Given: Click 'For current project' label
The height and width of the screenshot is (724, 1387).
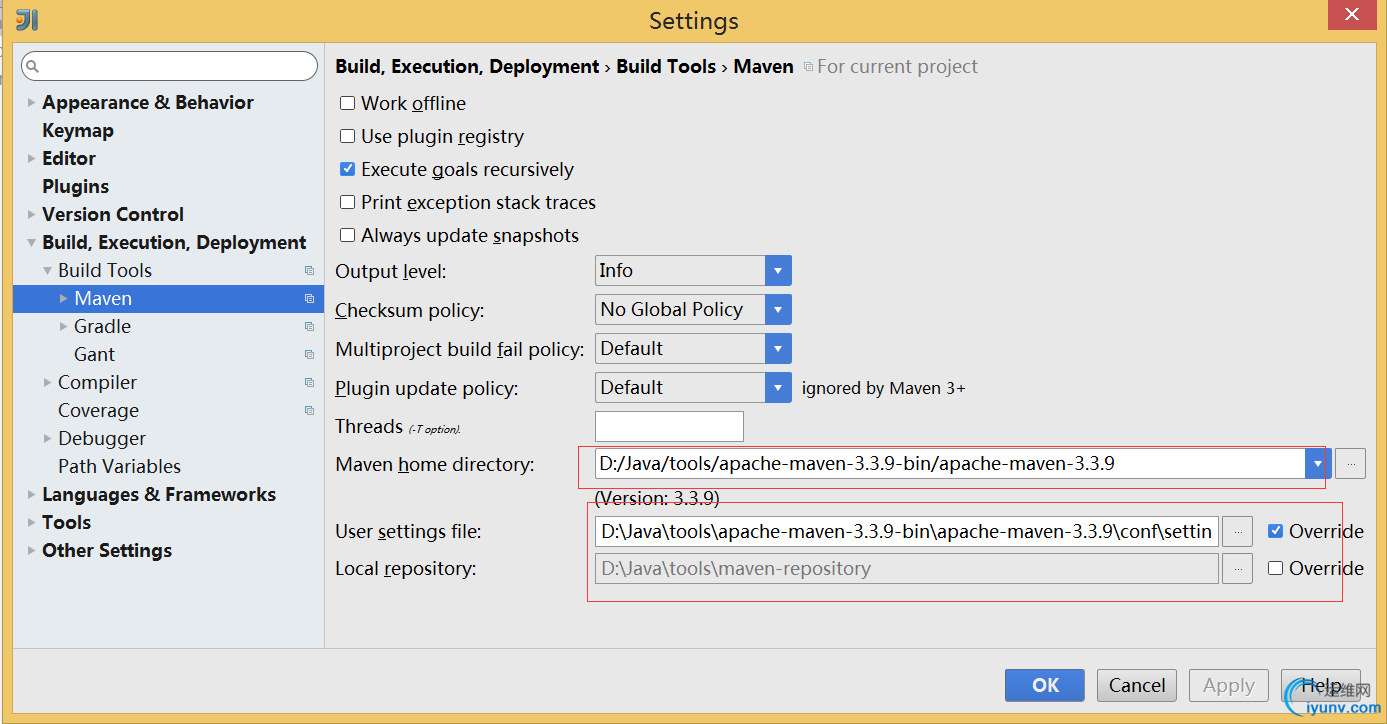Looking at the screenshot, I should (897, 67).
